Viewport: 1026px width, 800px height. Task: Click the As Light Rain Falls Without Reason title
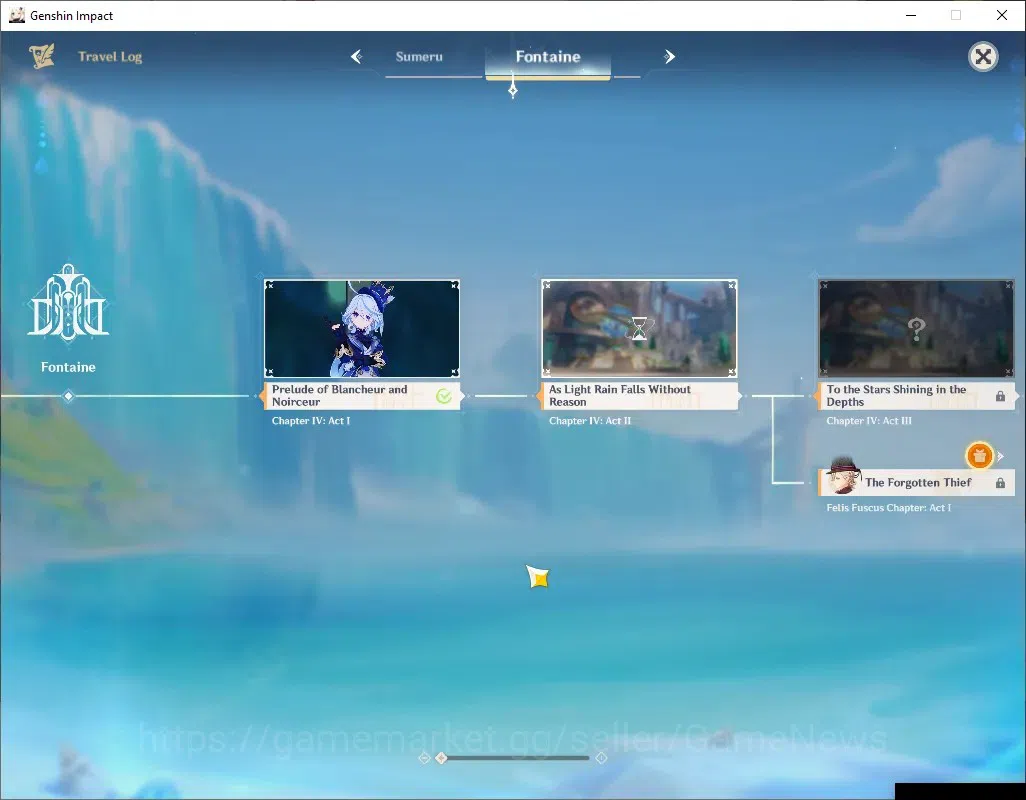click(620, 396)
